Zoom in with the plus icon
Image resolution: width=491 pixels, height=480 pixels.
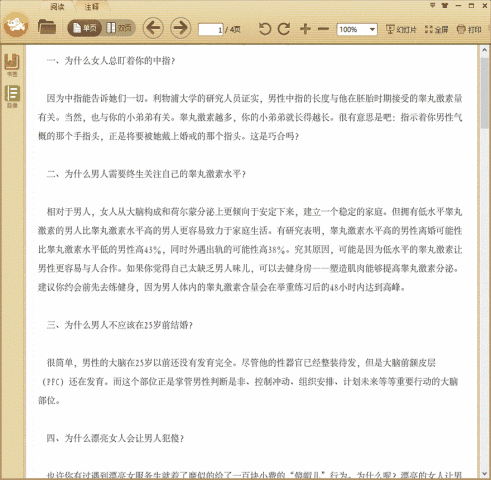pyautogui.click(x=305, y=29)
